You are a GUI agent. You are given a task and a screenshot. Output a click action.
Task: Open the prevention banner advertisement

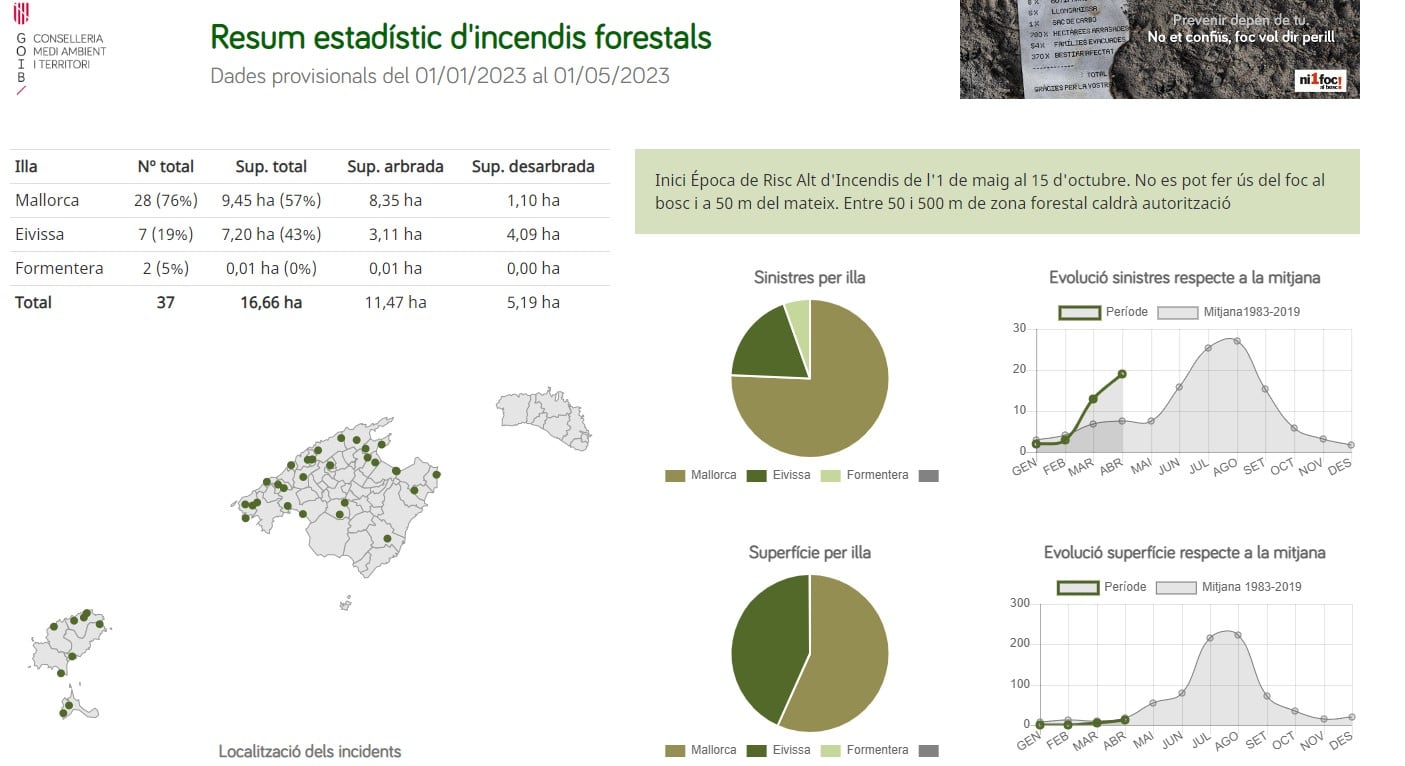[1158, 48]
